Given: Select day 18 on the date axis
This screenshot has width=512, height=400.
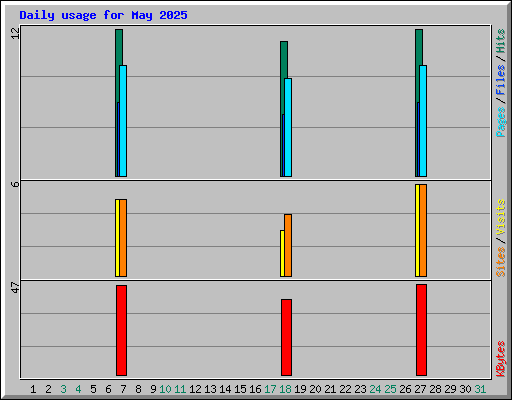Looking at the screenshot, I should [285, 389].
